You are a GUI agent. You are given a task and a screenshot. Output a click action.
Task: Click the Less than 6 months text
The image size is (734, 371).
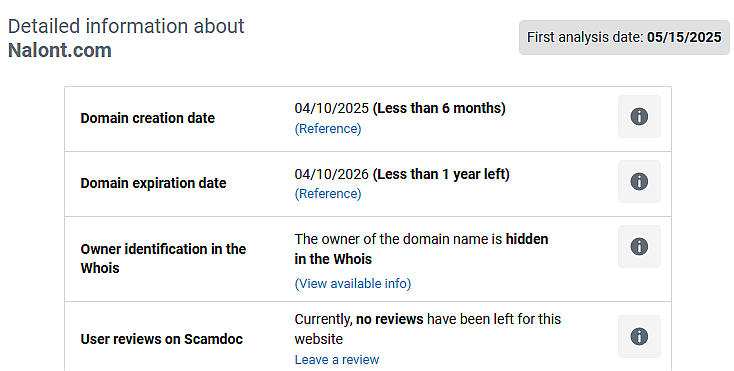click(439, 108)
